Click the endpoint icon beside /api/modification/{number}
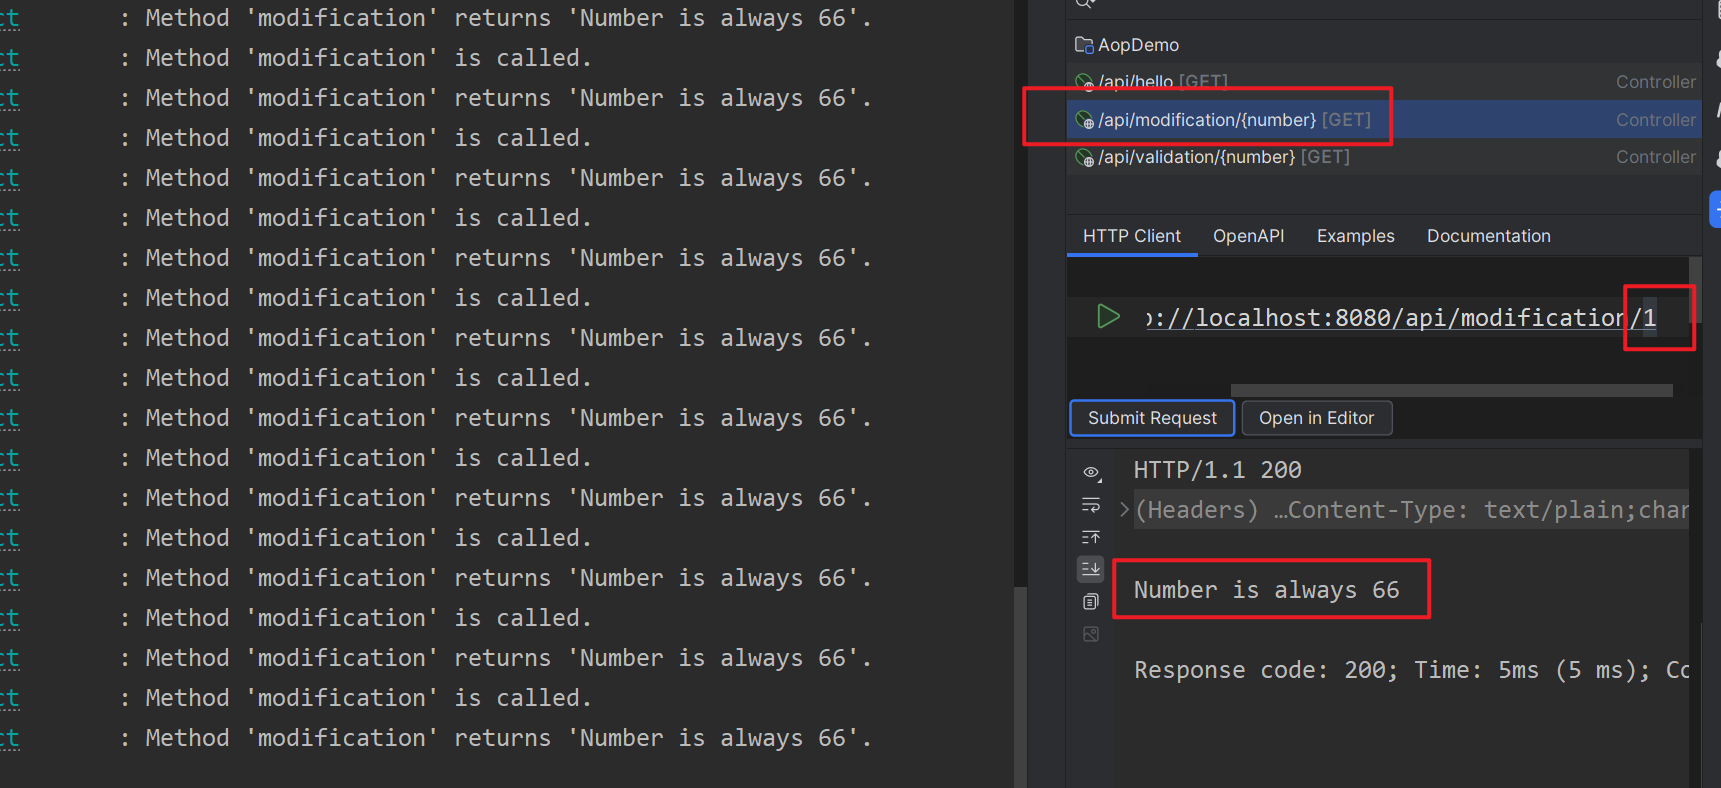 pos(1084,121)
